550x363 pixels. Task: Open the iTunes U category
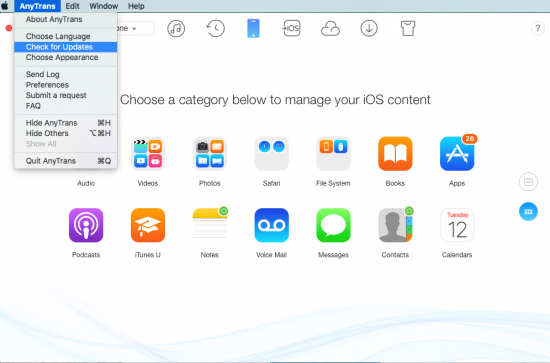[148, 225]
